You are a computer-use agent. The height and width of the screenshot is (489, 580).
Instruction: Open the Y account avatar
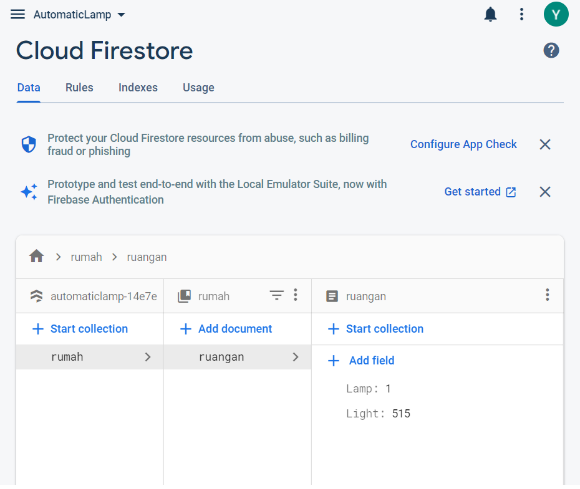[x=556, y=14]
